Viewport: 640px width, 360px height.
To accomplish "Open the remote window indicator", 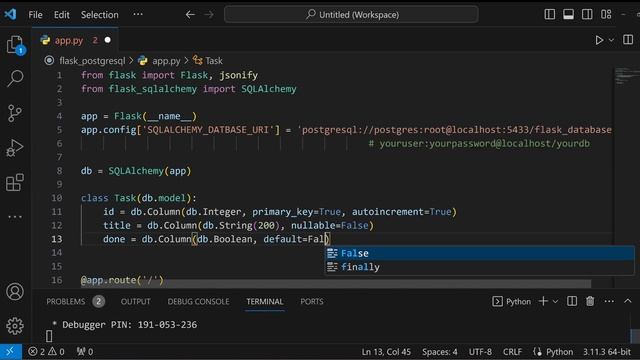I will (11, 351).
